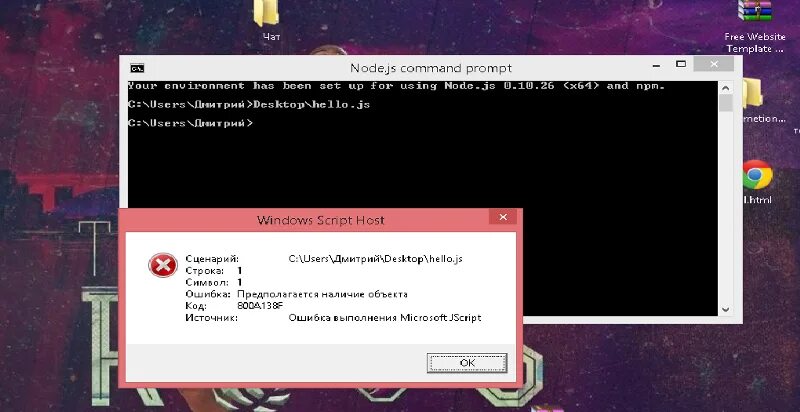Minimize the Node.js command prompt window

[x=656, y=65]
